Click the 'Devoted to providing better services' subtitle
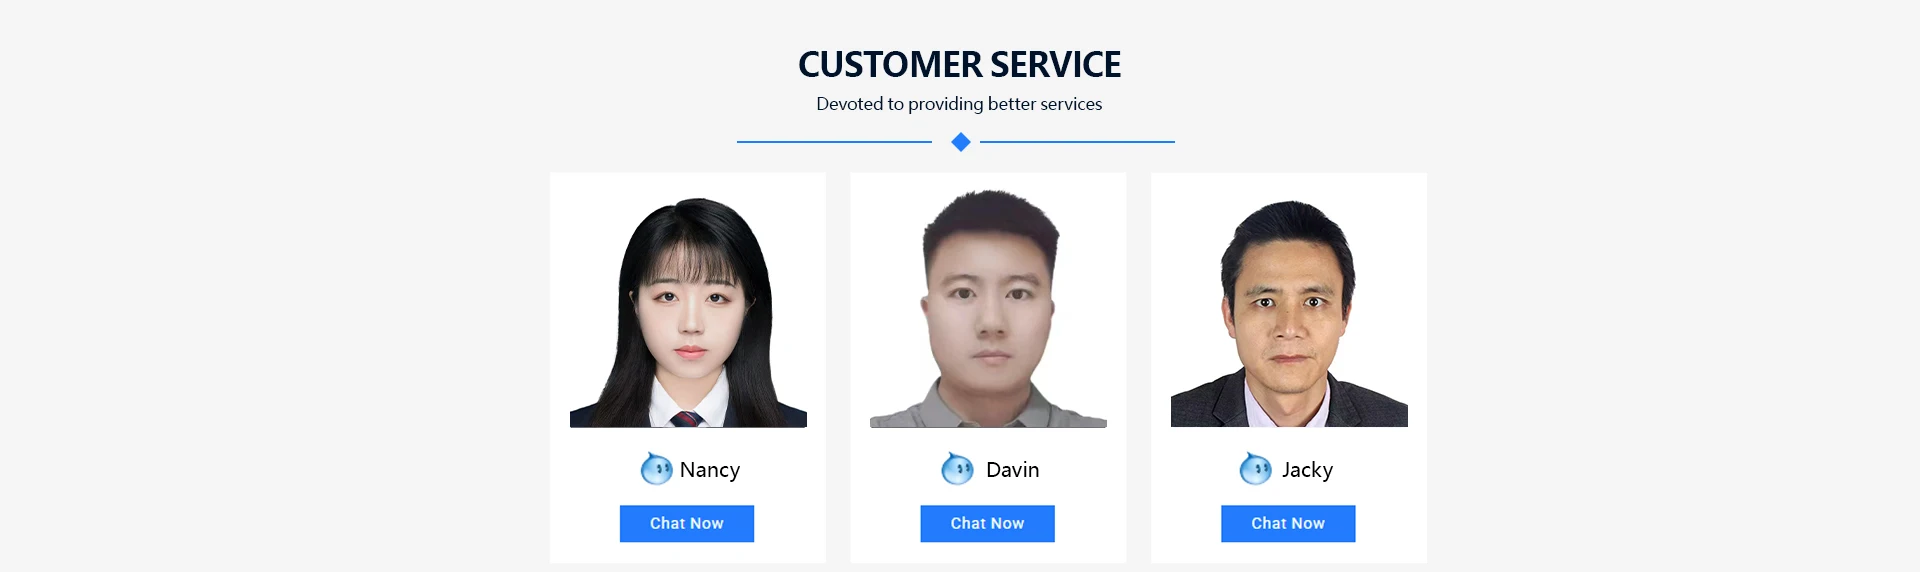Screen dimensions: 1920x572 959,104
